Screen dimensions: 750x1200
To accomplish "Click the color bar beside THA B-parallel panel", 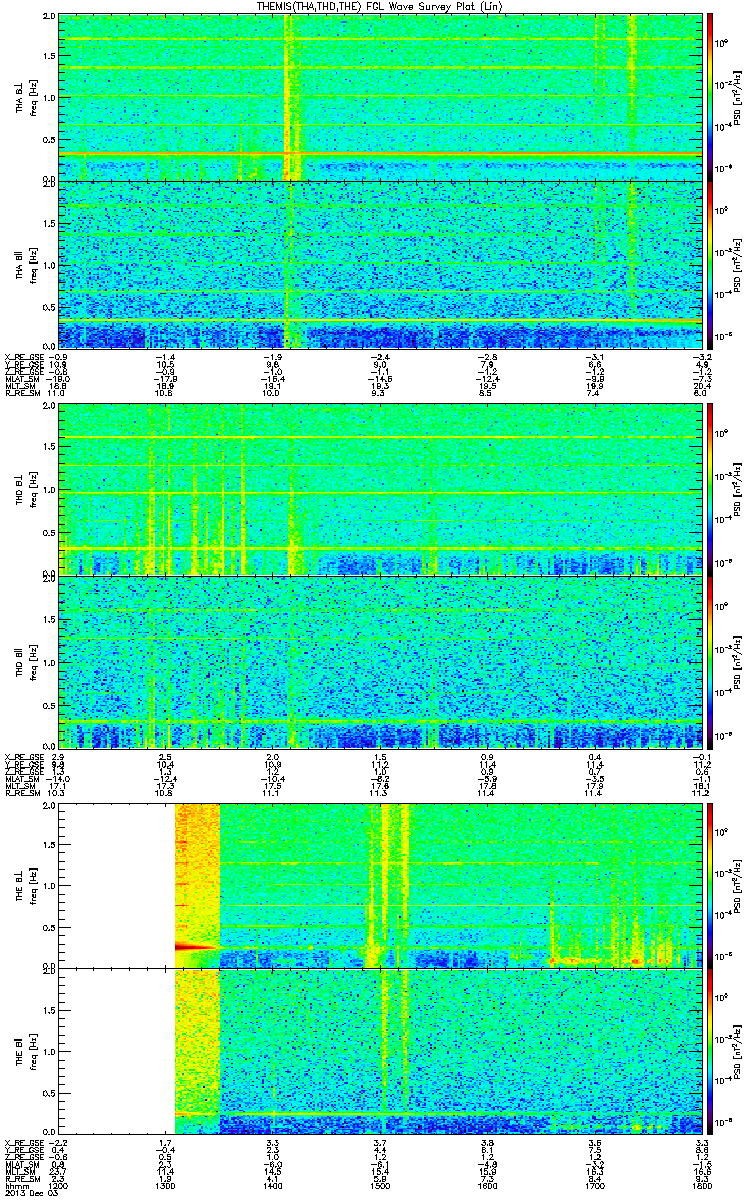I will [710, 265].
